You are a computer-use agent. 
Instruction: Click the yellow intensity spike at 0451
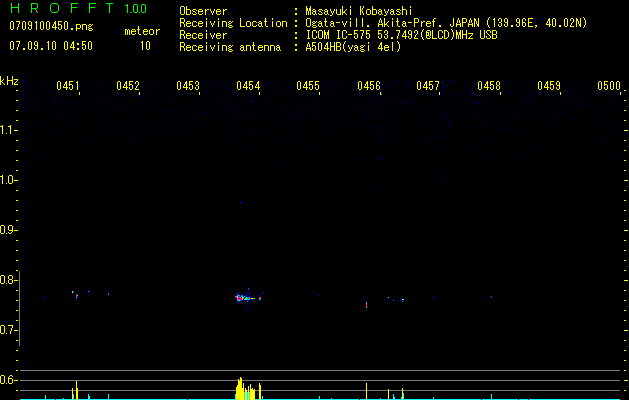click(x=76, y=390)
